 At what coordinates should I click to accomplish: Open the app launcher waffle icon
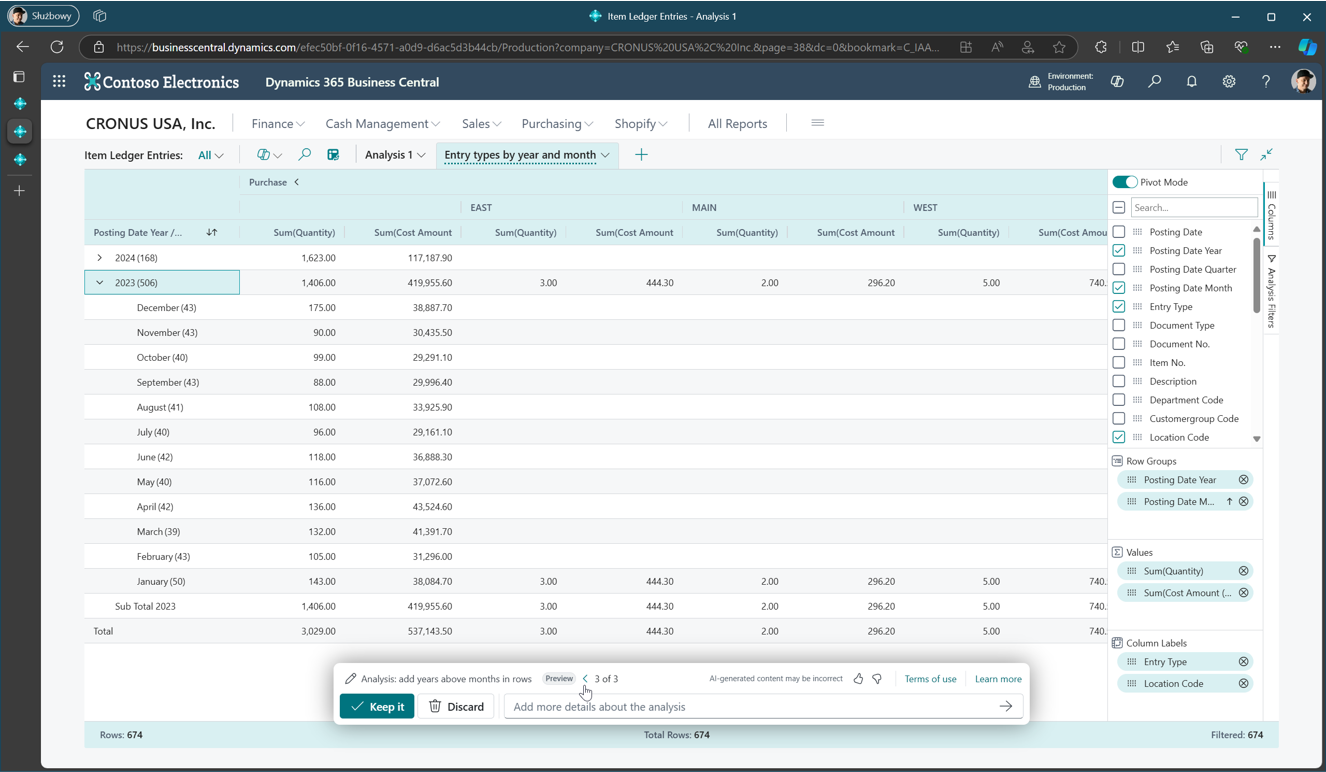point(59,82)
